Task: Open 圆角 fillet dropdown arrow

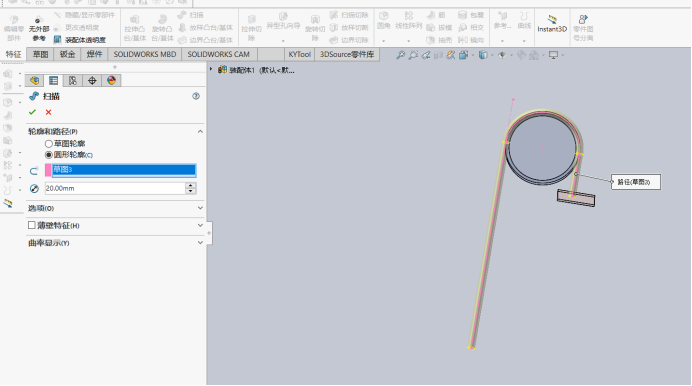Action: pyautogui.click(x=384, y=41)
